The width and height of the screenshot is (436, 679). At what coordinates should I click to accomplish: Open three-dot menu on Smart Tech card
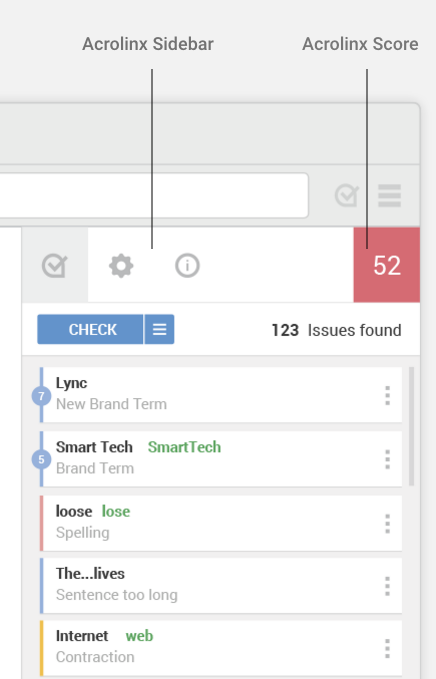tap(388, 459)
